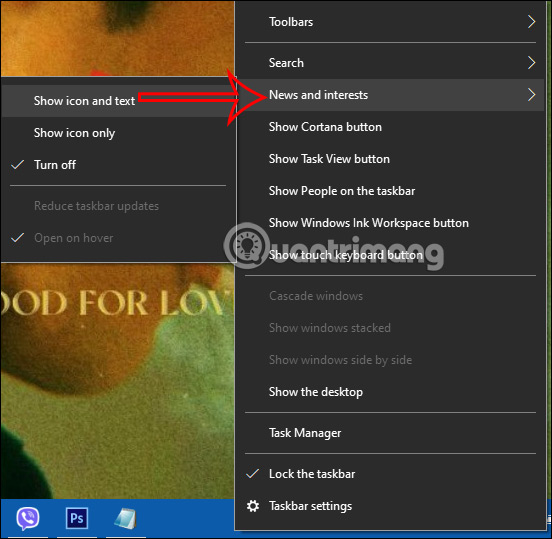Open the Toolbars menu entry
Image resolution: width=552 pixels, height=539 pixels.
[390, 22]
